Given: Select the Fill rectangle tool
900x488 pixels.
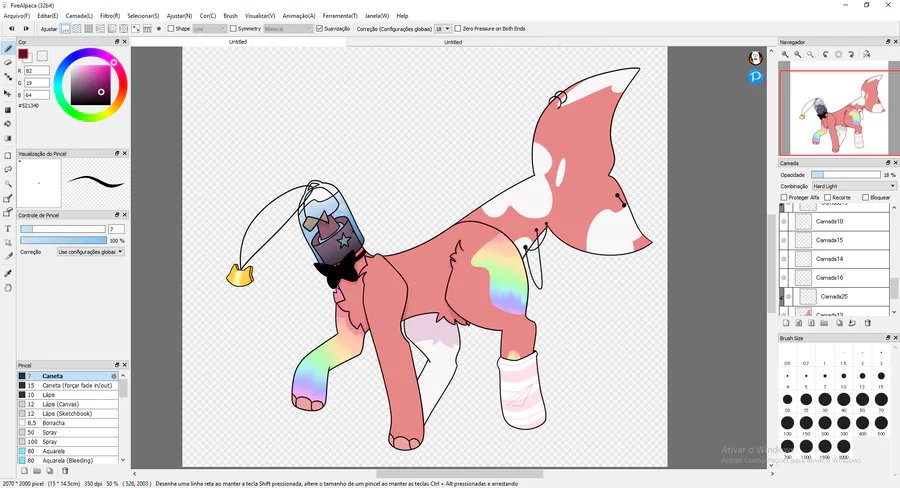Looking at the screenshot, I should pyautogui.click(x=8, y=110).
